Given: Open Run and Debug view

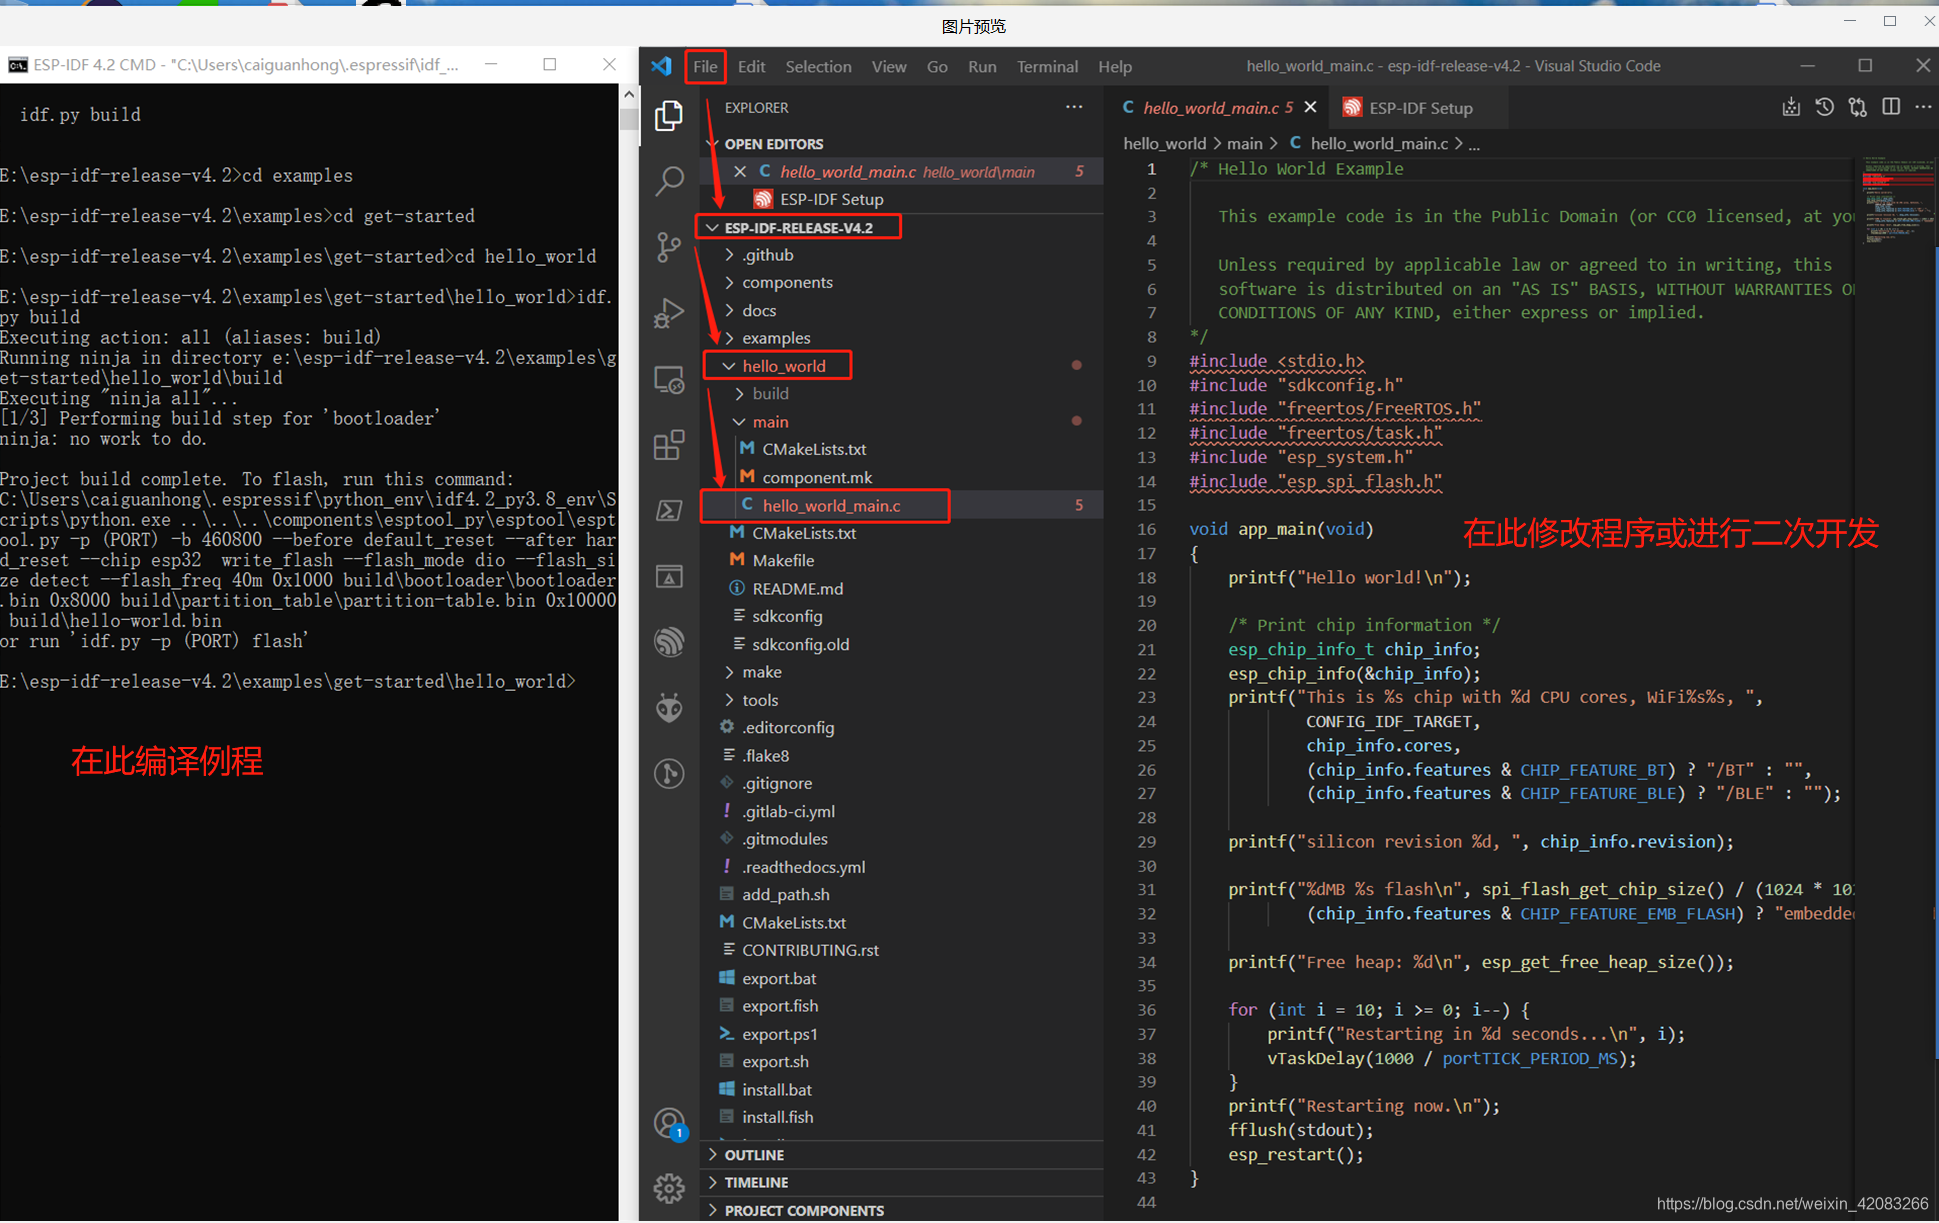Looking at the screenshot, I should pos(669,313).
